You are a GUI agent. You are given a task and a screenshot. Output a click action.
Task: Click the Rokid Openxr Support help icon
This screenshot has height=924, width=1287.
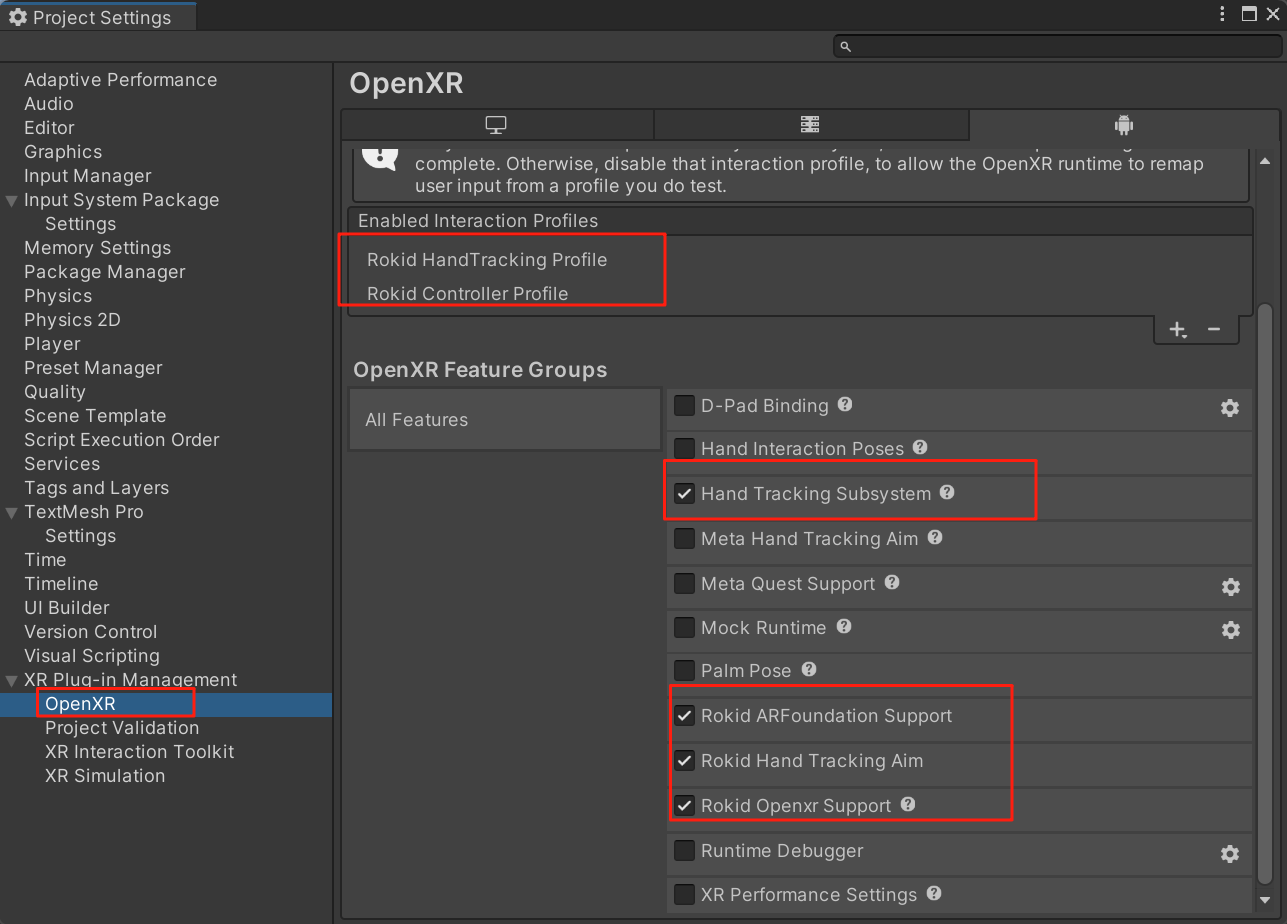907,805
